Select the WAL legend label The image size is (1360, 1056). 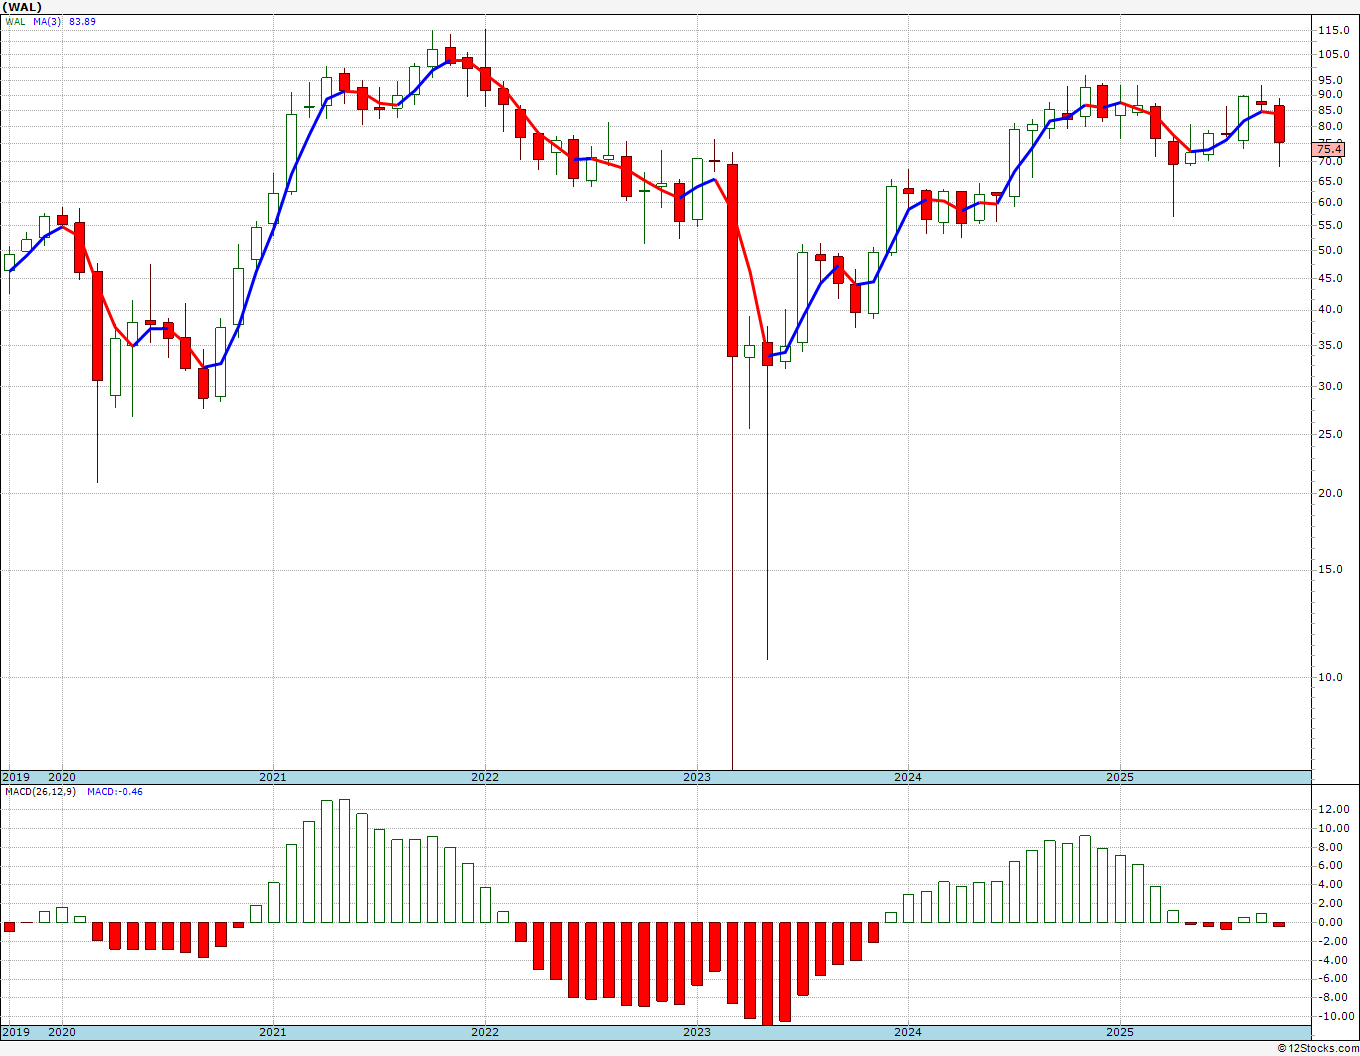(15, 22)
